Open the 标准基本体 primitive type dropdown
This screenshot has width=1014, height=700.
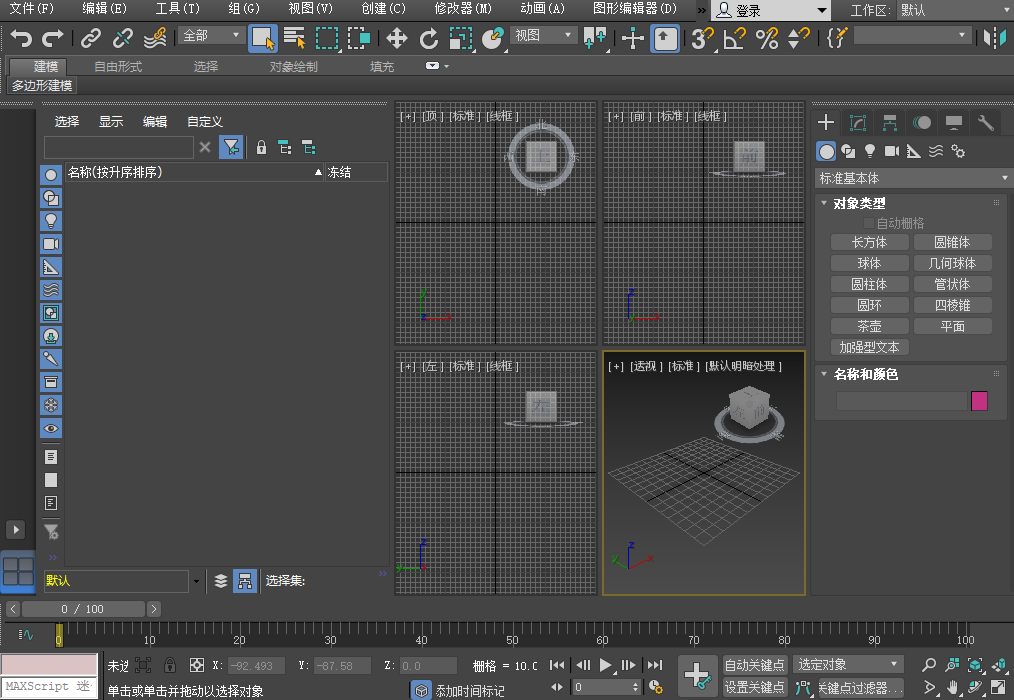click(x=913, y=178)
